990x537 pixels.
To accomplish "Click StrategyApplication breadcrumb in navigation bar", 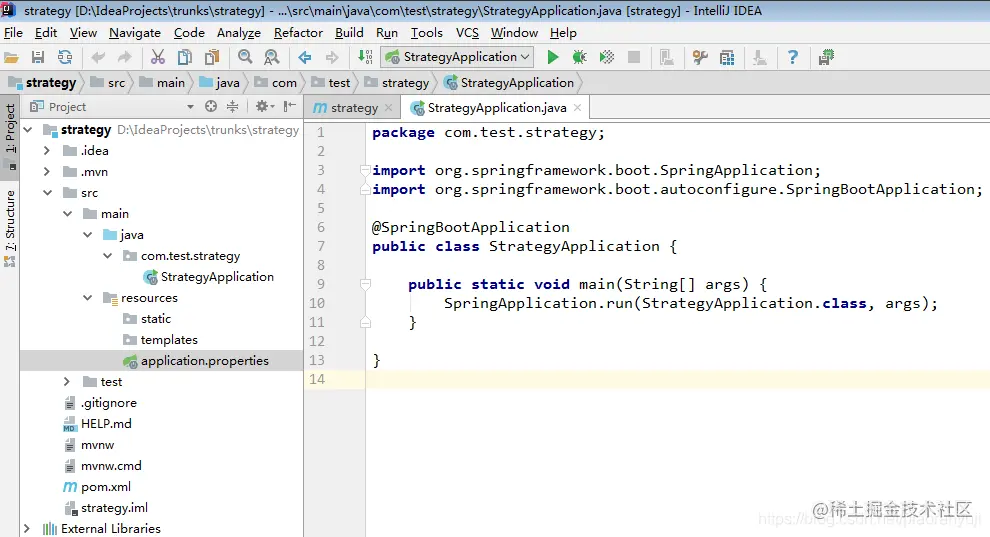I will tap(510, 83).
